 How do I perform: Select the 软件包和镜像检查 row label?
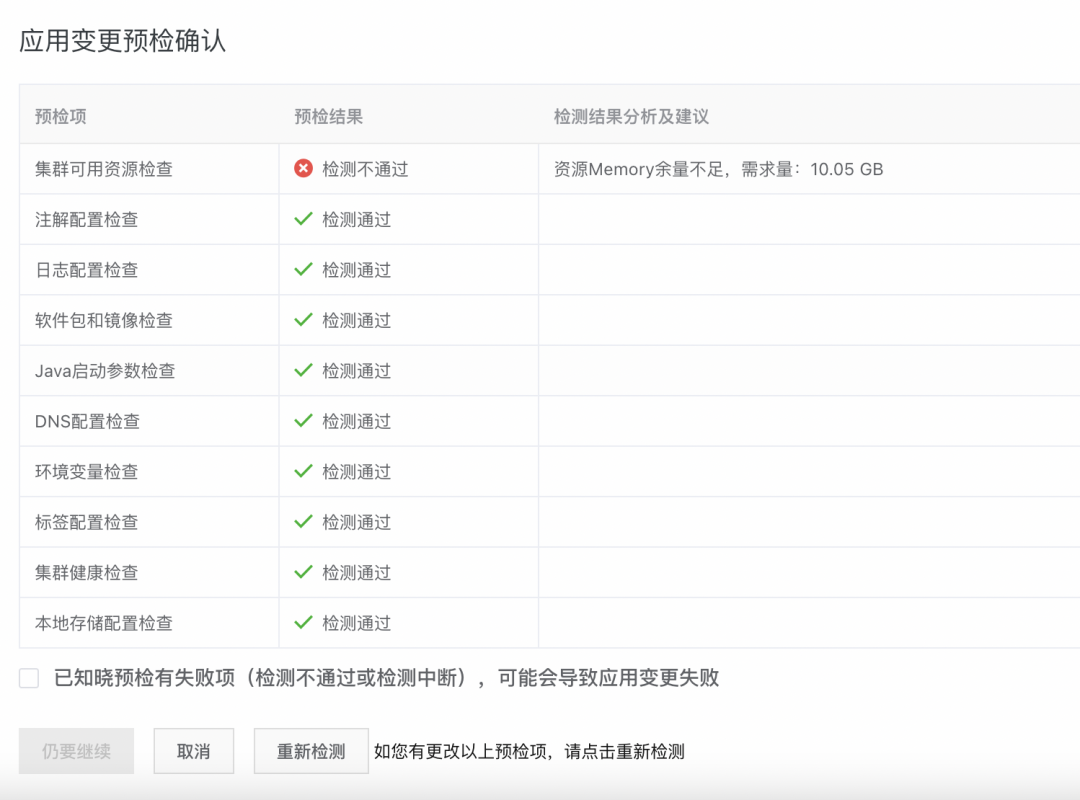(104, 320)
